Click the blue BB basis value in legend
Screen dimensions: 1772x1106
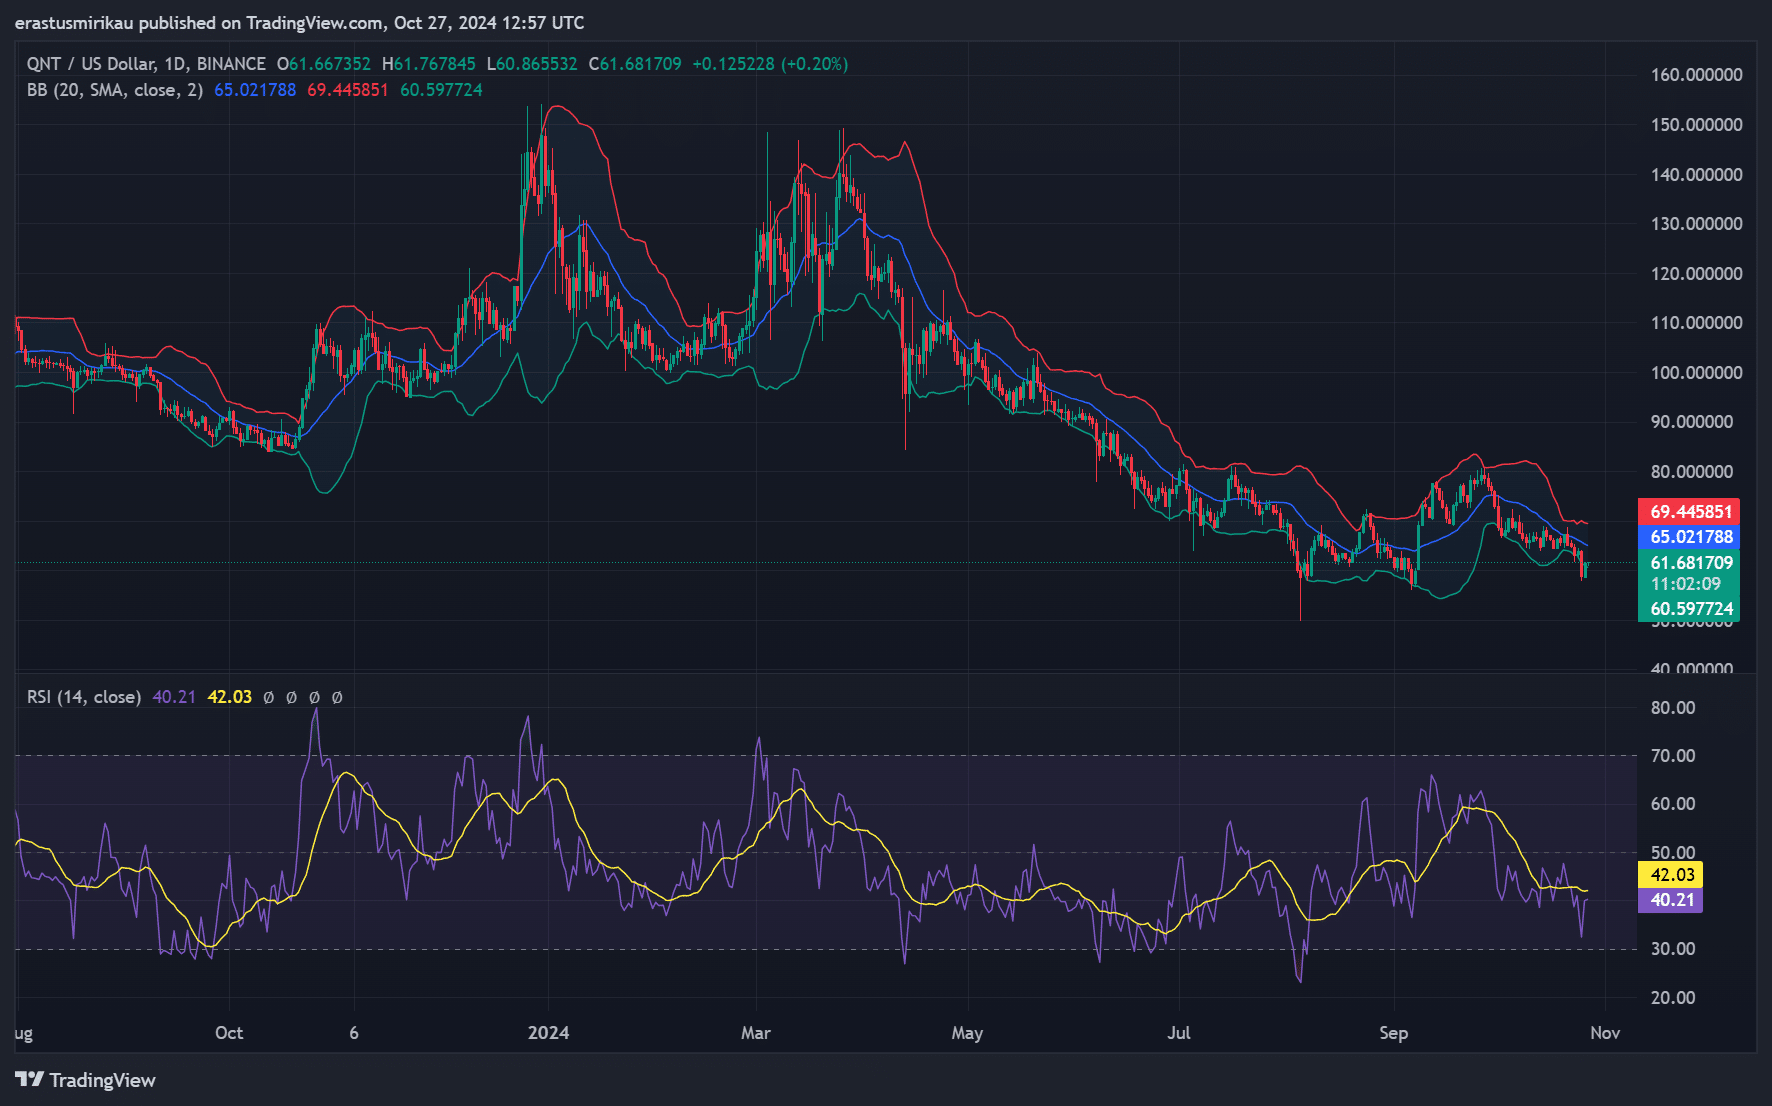(x=255, y=90)
